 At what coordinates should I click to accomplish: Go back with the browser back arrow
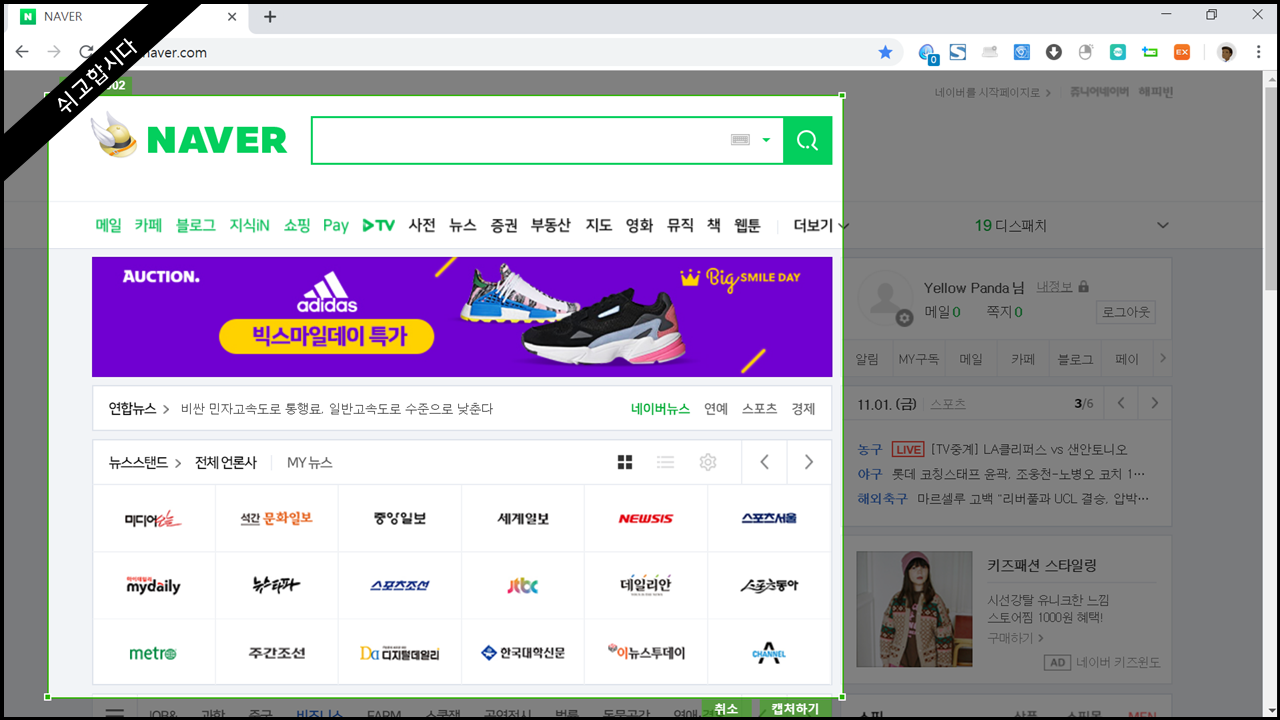[22, 52]
